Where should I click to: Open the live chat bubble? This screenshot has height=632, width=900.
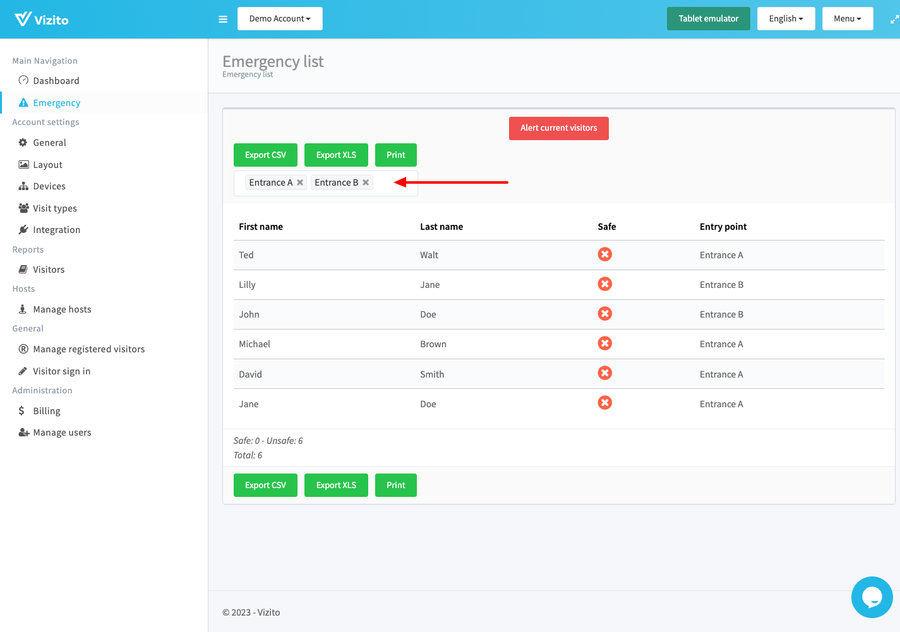tap(871, 597)
